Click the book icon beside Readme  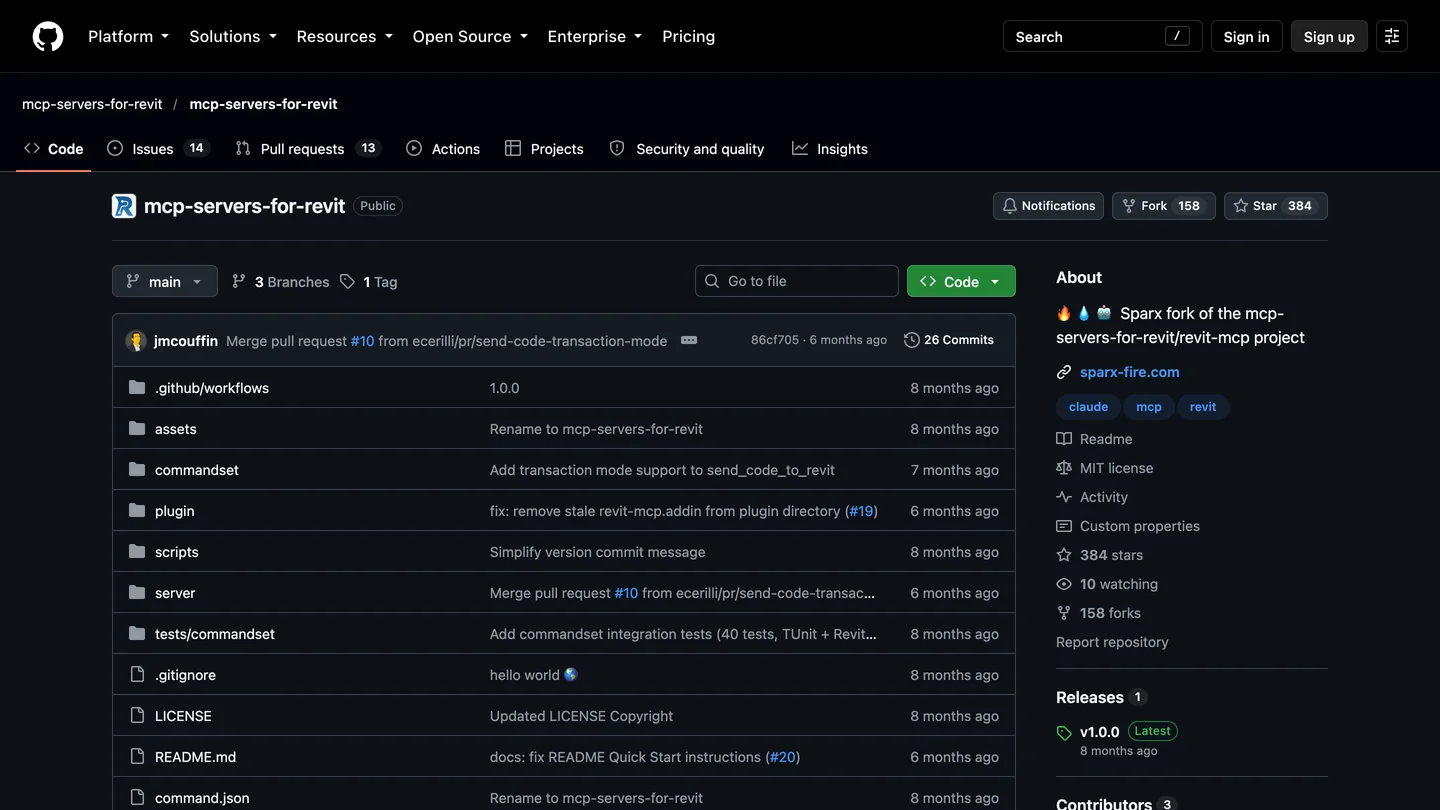[x=1064, y=439]
